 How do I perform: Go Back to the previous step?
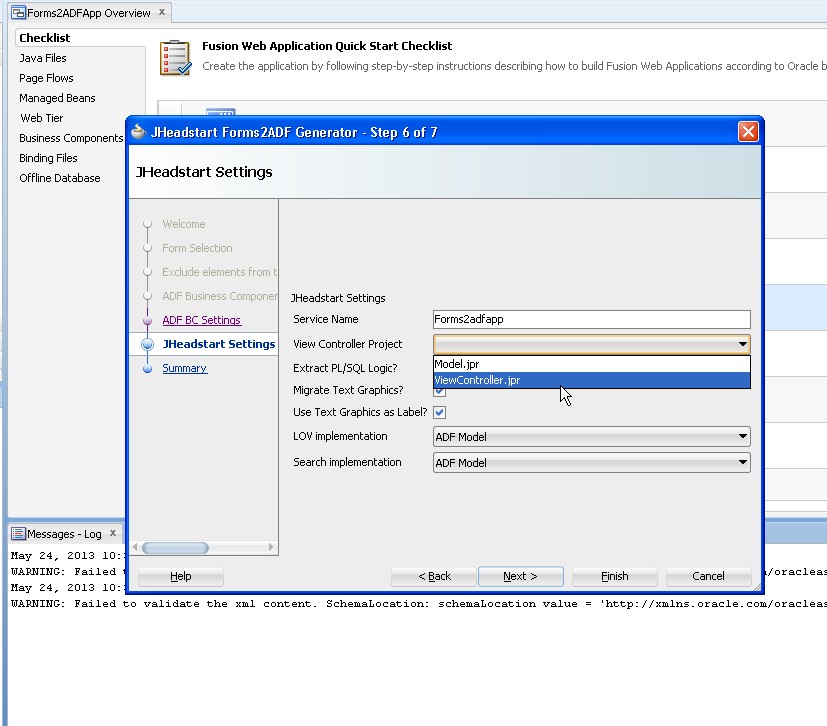(x=434, y=576)
